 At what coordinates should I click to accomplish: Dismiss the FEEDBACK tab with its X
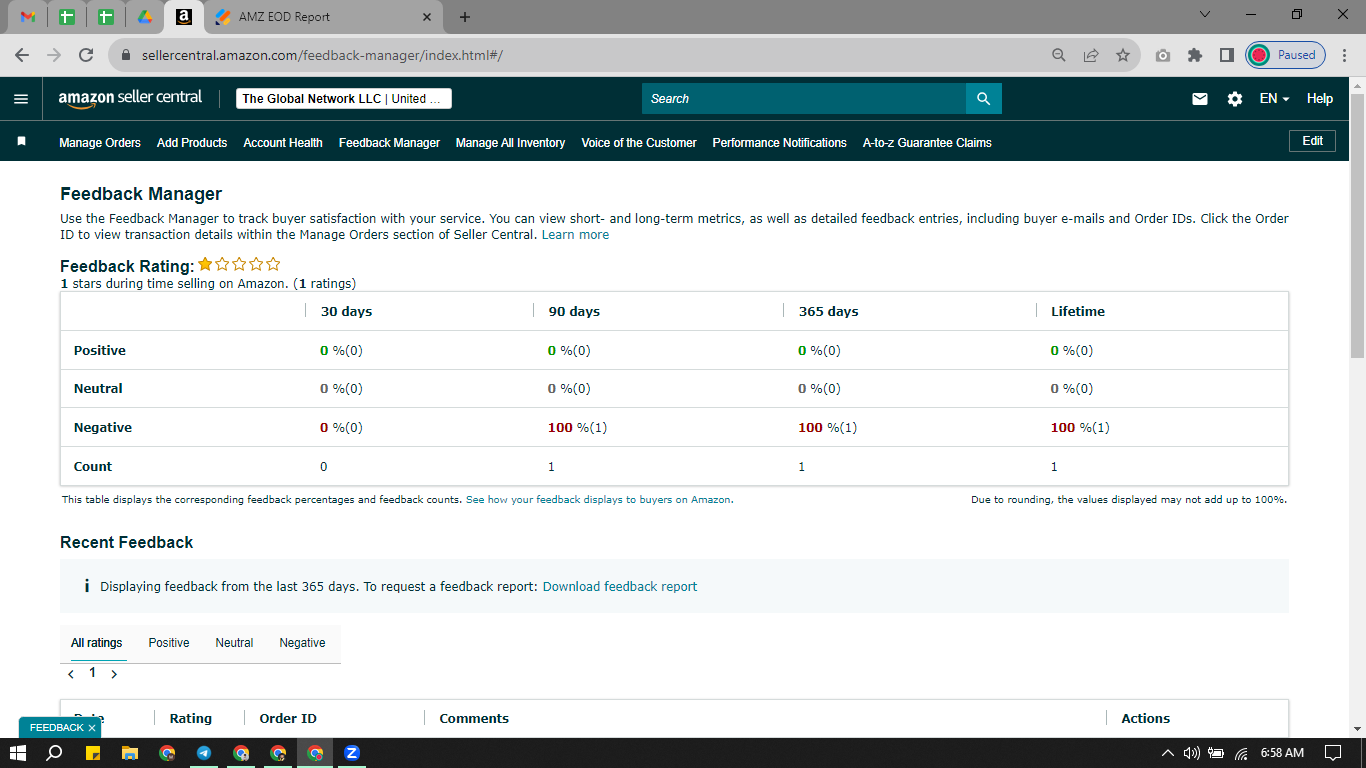tap(92, 728)
